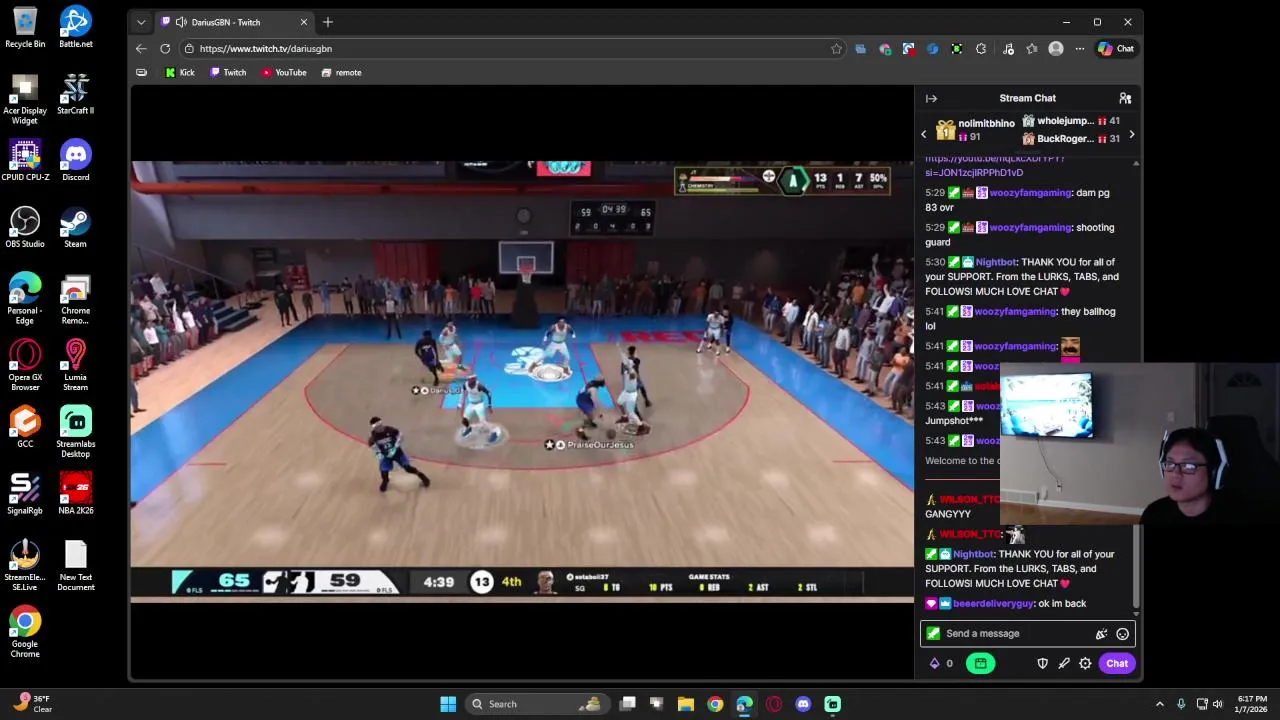Show previous gift leaderboard entries arrow
Image resolution: width=1280 pixels, height=720 pixels.
(x=924, y=134)
